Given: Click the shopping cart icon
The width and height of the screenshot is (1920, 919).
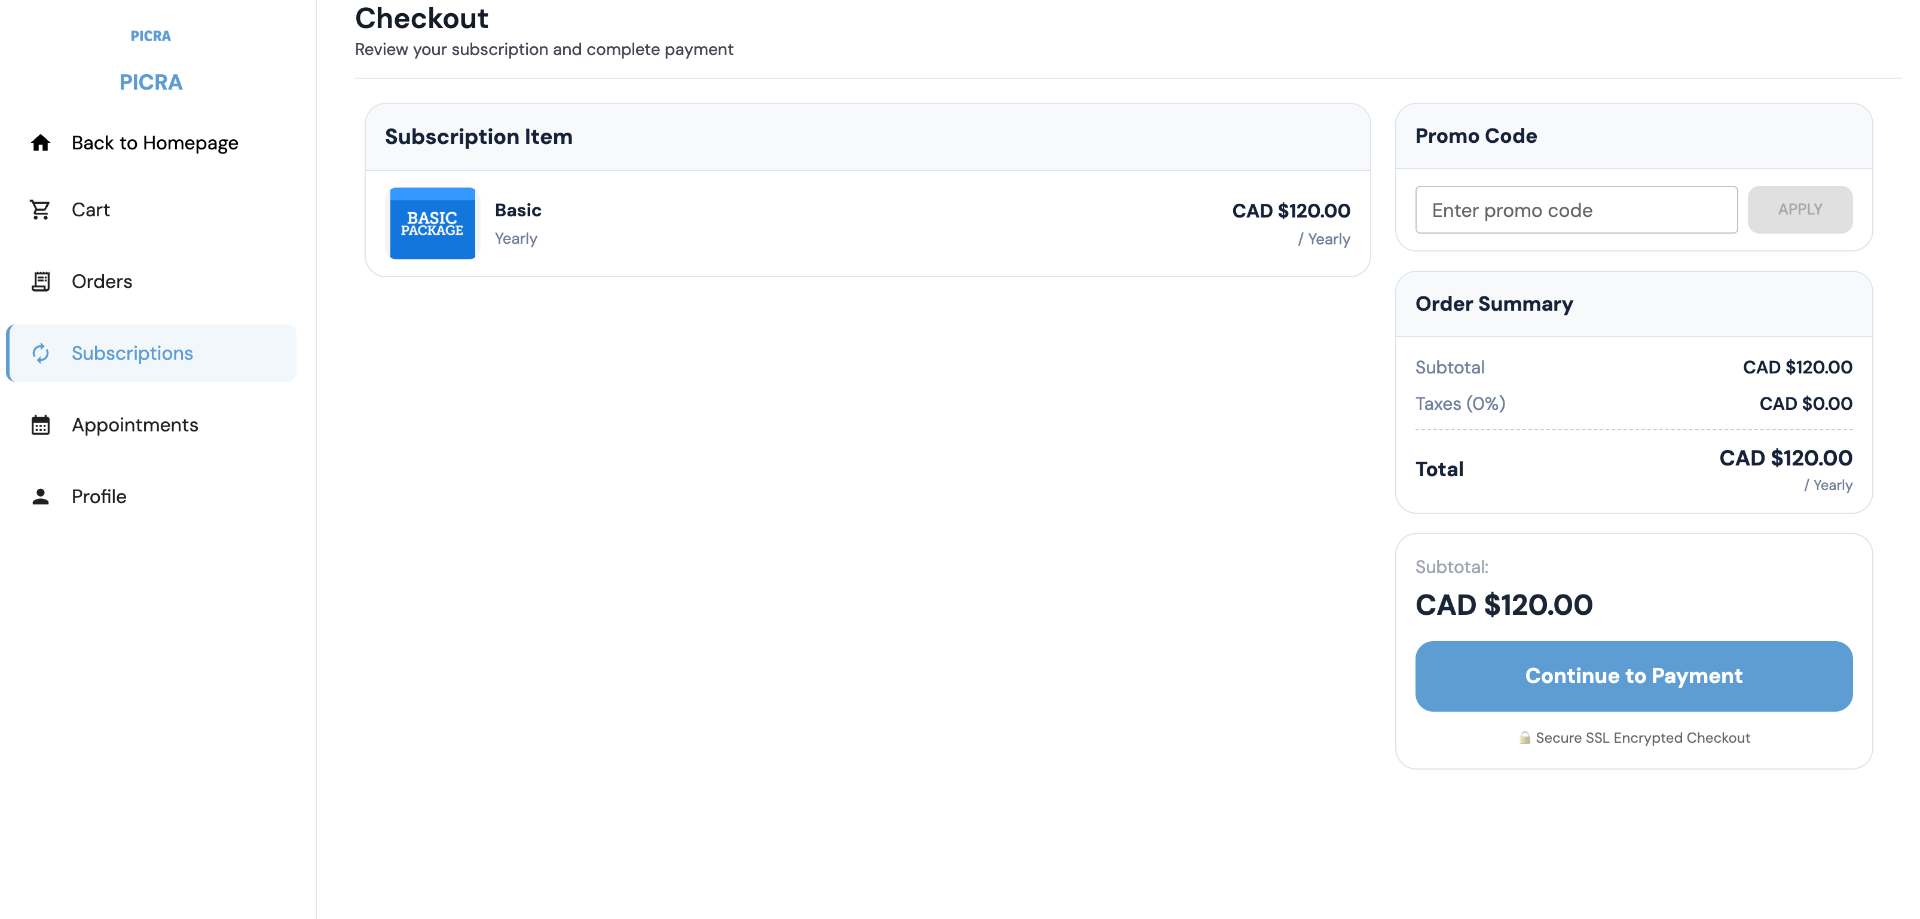Looking at the screenshot, I should point(40,210).
